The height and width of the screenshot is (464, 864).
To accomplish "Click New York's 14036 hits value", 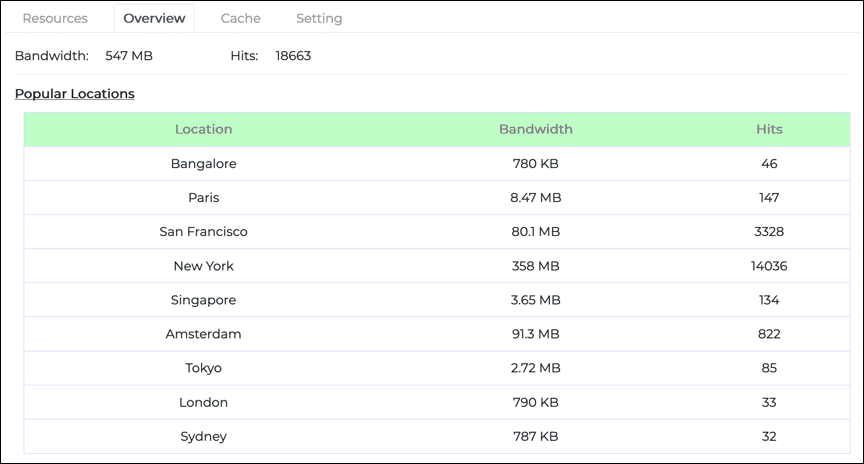I will point(769,266).
